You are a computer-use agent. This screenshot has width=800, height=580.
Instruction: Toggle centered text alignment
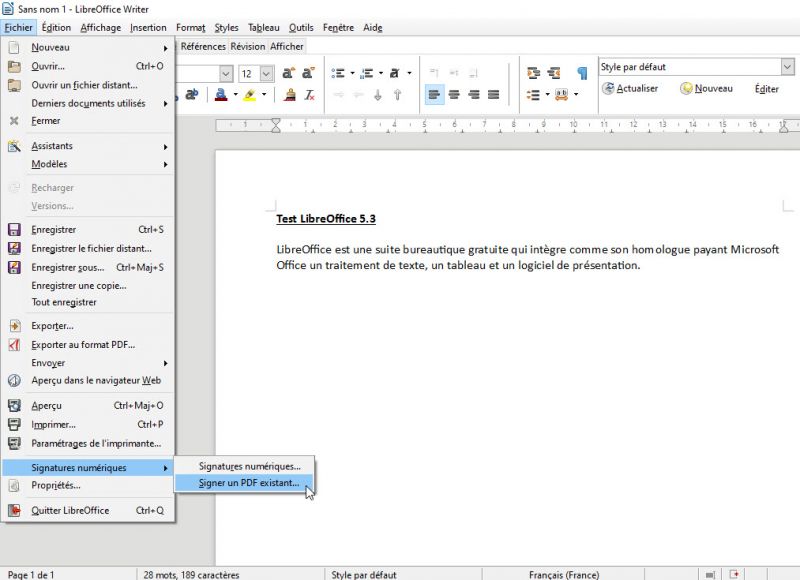pos(455,94)
